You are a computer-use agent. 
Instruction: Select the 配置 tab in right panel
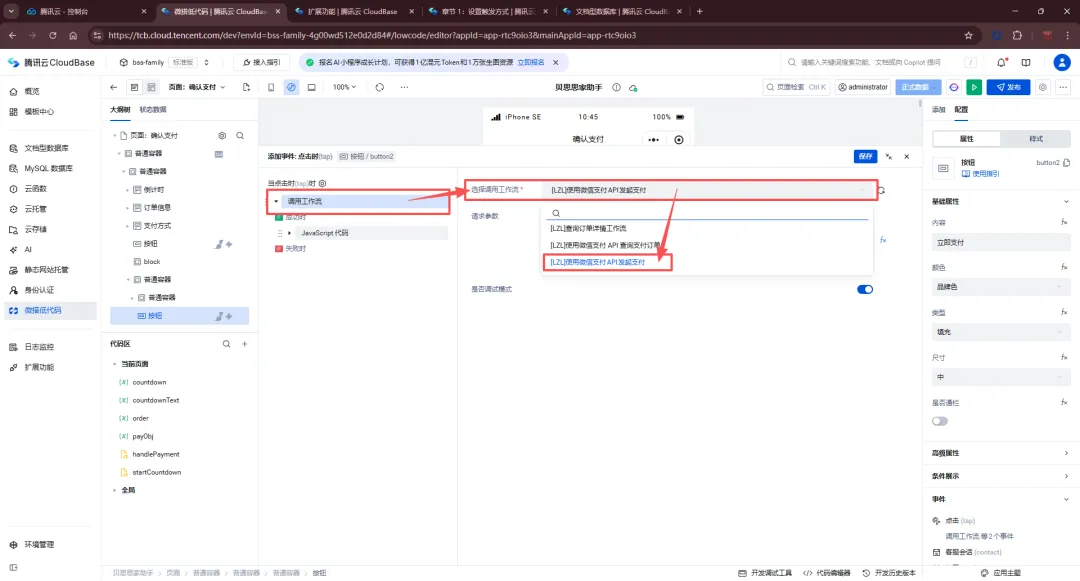(961, 109)
